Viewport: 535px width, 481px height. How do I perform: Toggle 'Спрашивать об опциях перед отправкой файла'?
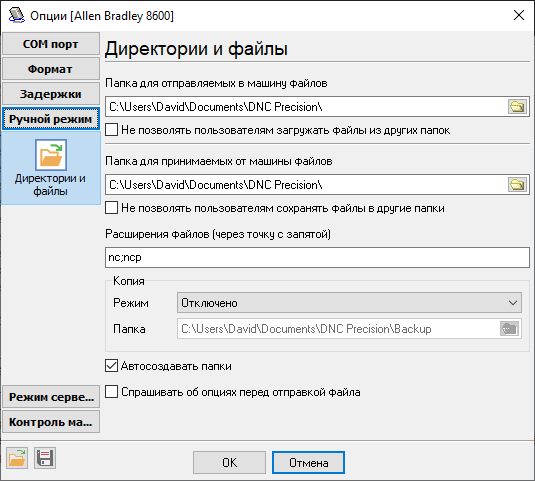tap(112, 392)
